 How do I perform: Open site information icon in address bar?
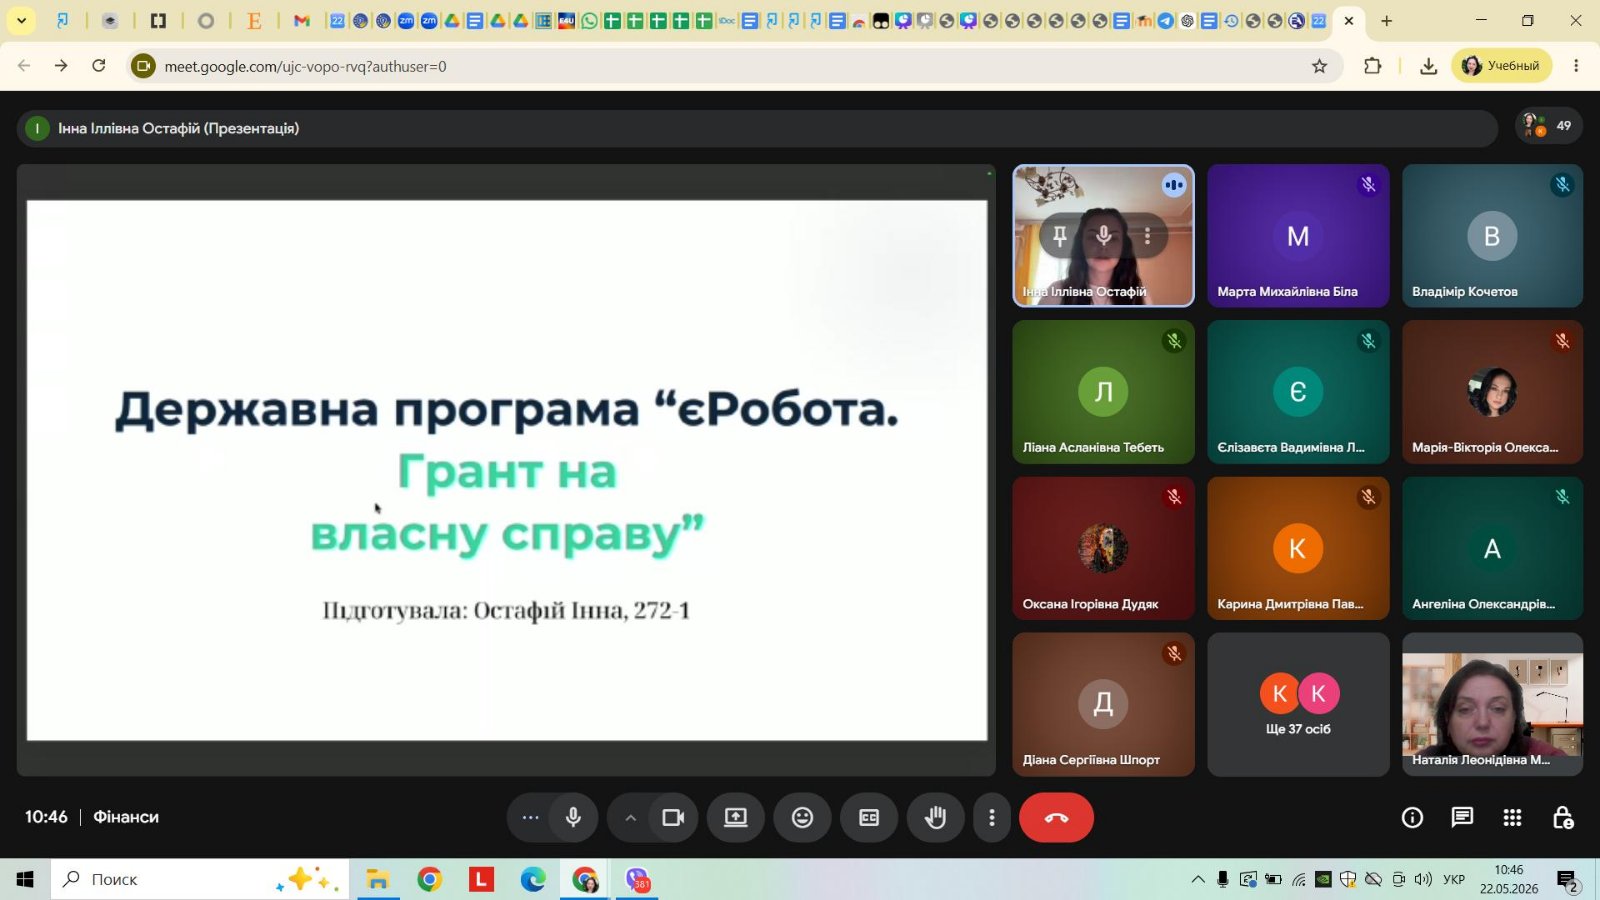coord(144,66)
